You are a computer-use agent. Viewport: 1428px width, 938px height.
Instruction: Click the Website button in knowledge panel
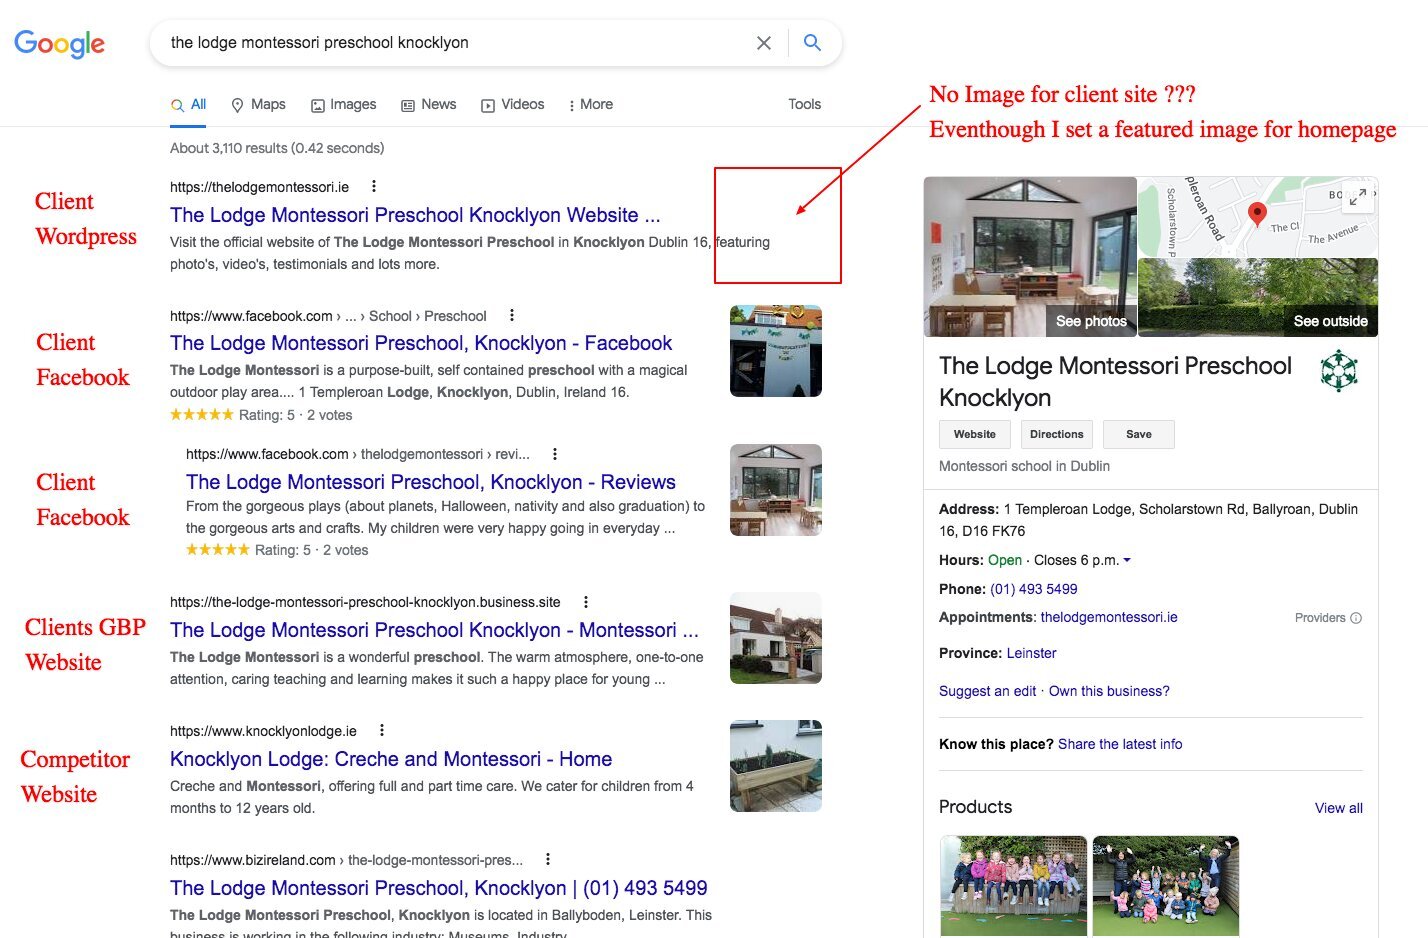974,434
